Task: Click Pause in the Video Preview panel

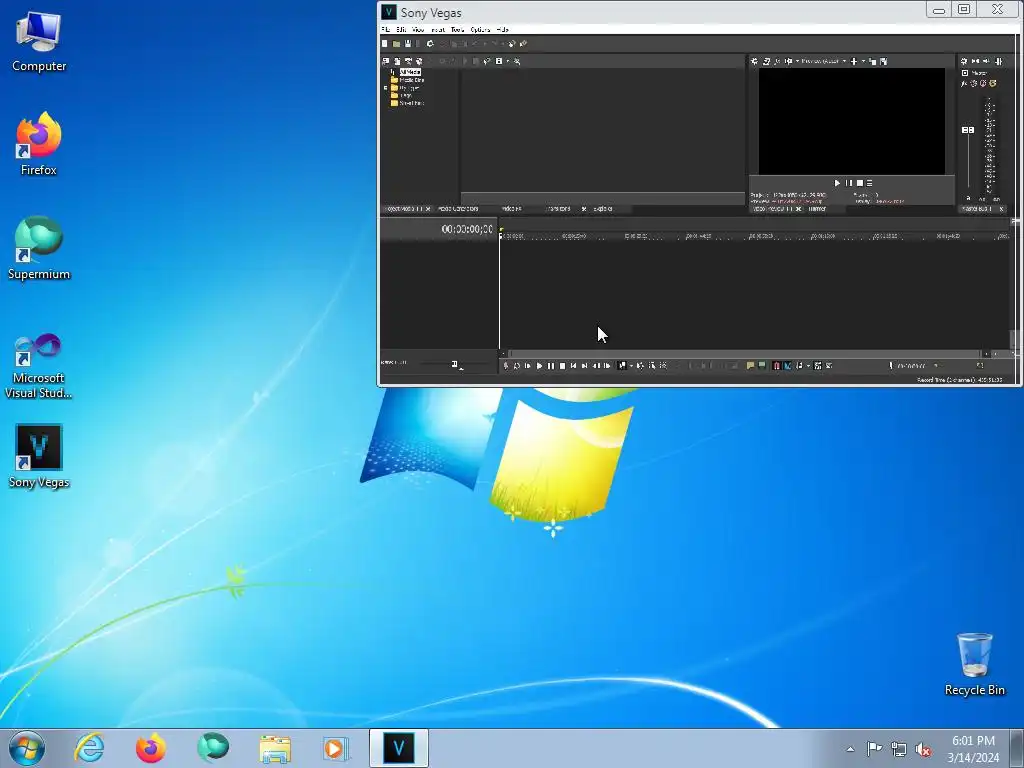Action: tap(848, 184)
